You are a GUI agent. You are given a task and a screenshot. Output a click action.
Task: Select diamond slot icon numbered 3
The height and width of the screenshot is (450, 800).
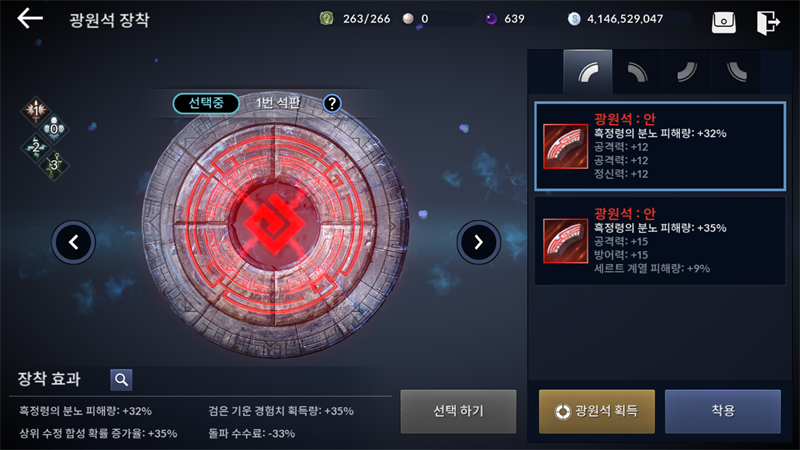pos(54,165)
